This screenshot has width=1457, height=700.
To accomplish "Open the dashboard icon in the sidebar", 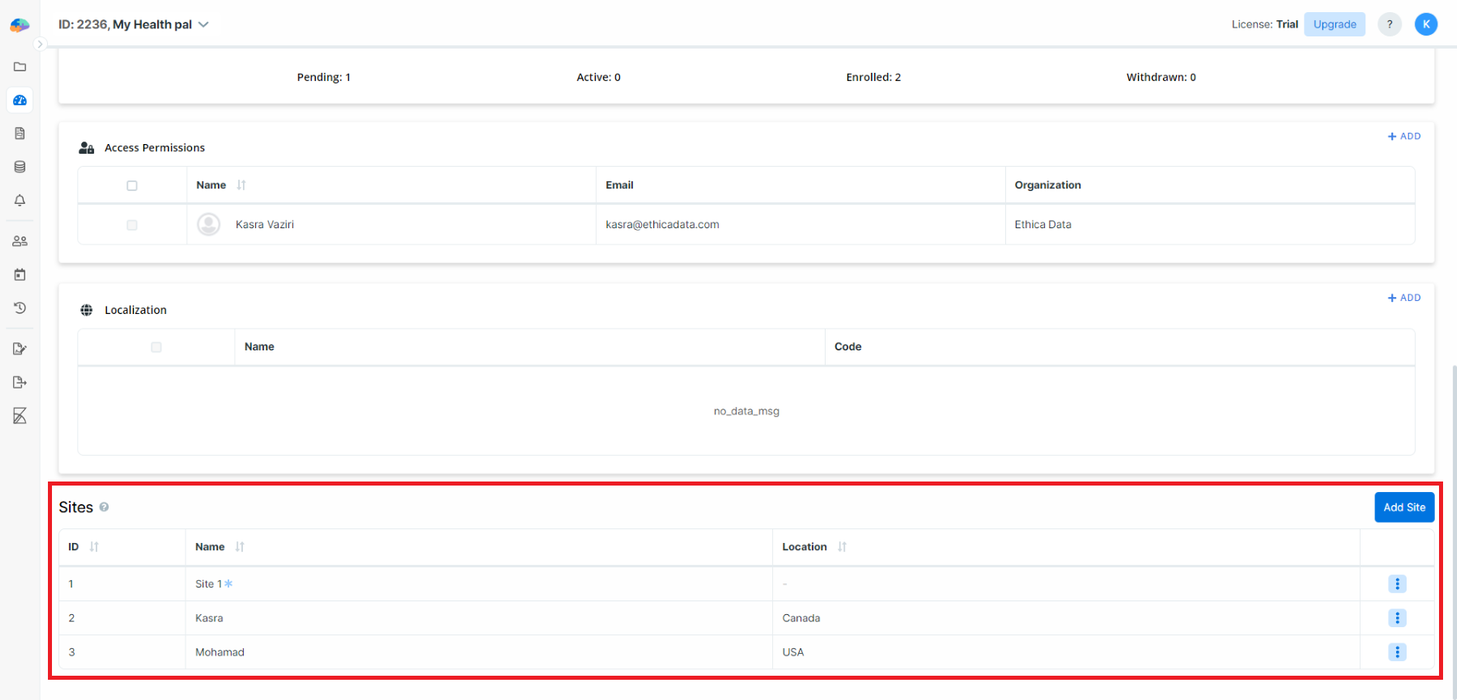I will pos(19,100).
